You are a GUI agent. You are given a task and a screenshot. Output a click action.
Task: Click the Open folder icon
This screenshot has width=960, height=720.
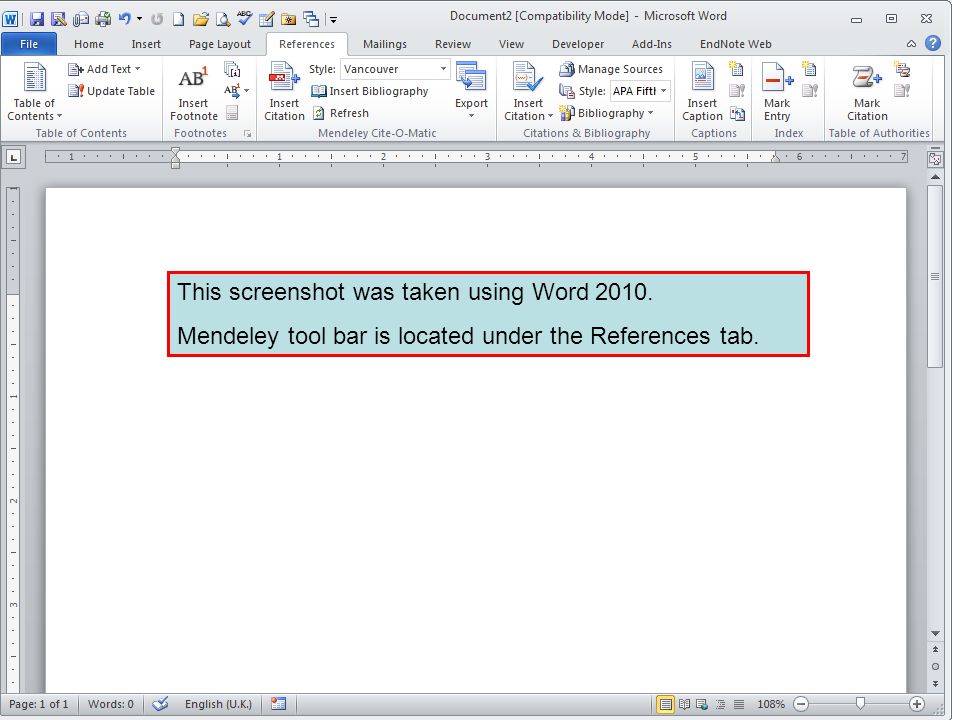click(x=201, y=19)
